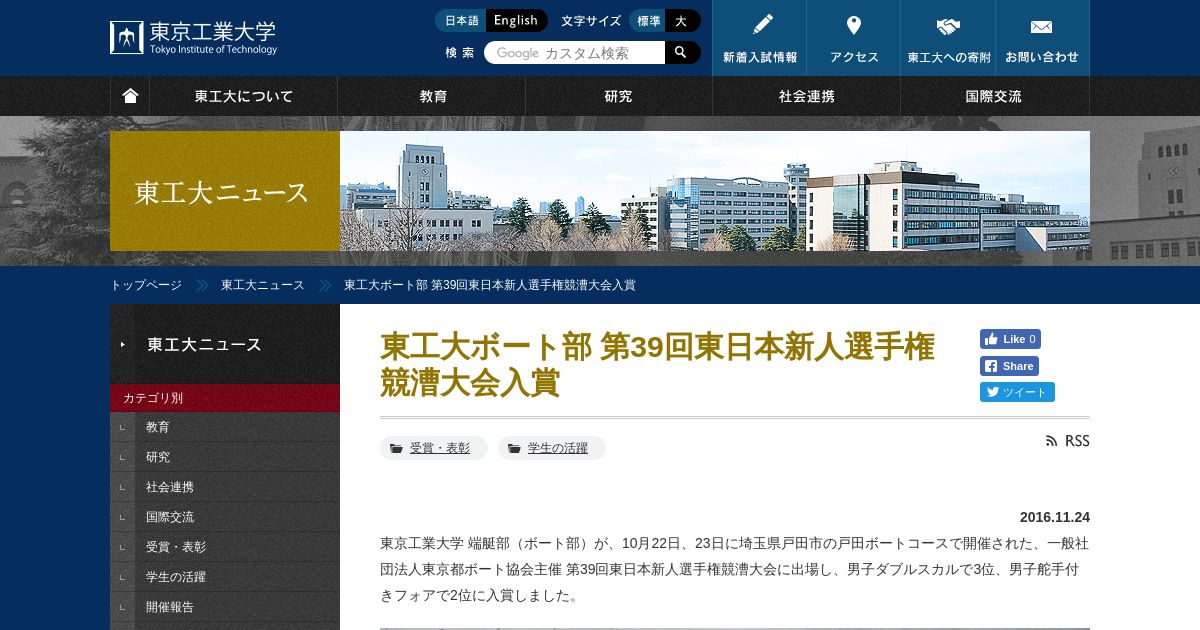1200x630 pixels.
Task: Click the article headline text
Action: [657, 364]
